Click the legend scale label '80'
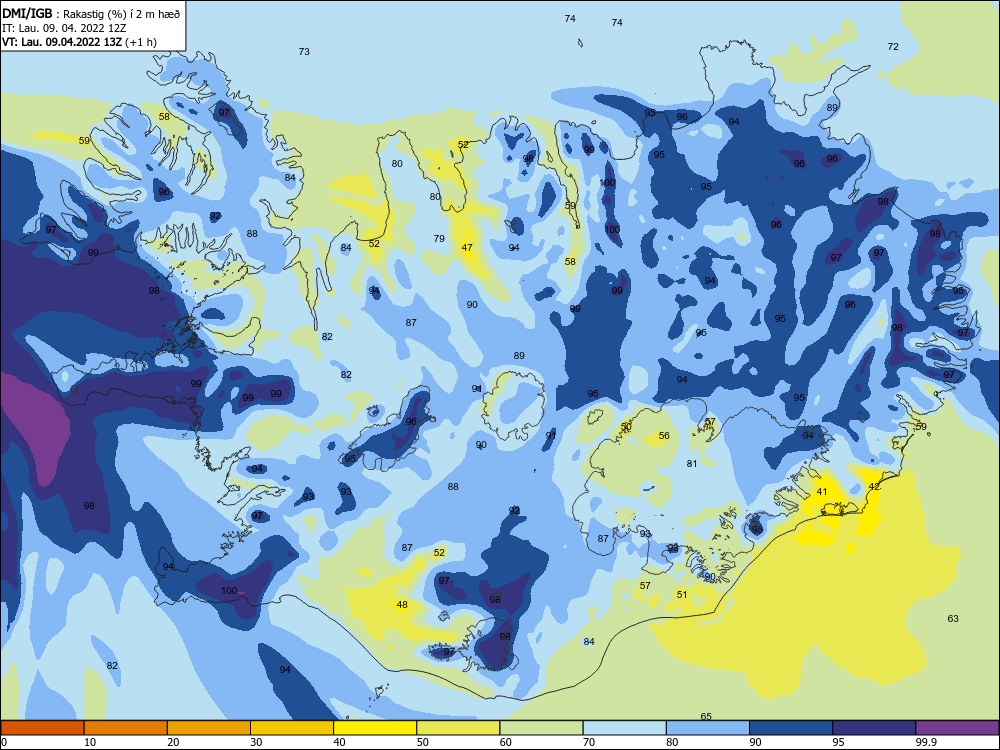Screen dimensions: 1000x750 (672, 742)
